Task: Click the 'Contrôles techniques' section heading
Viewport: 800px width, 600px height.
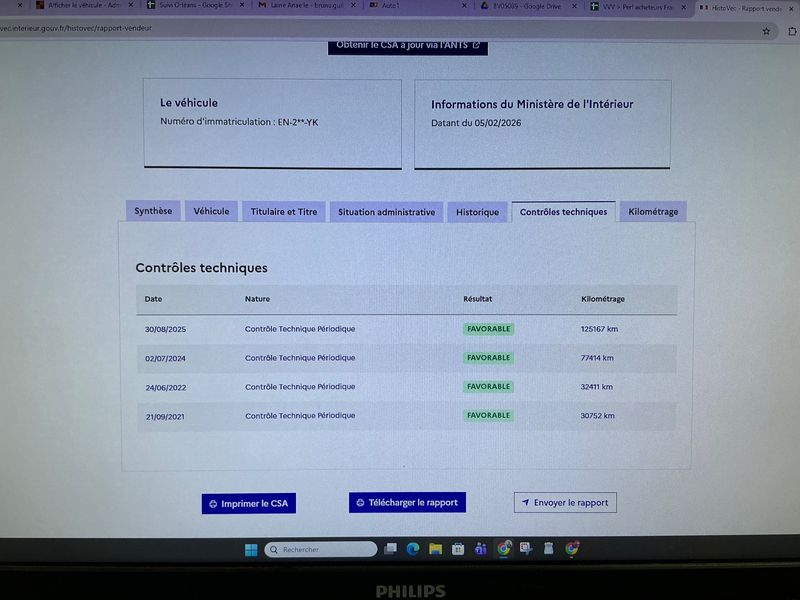Action: tap(202, 268)
